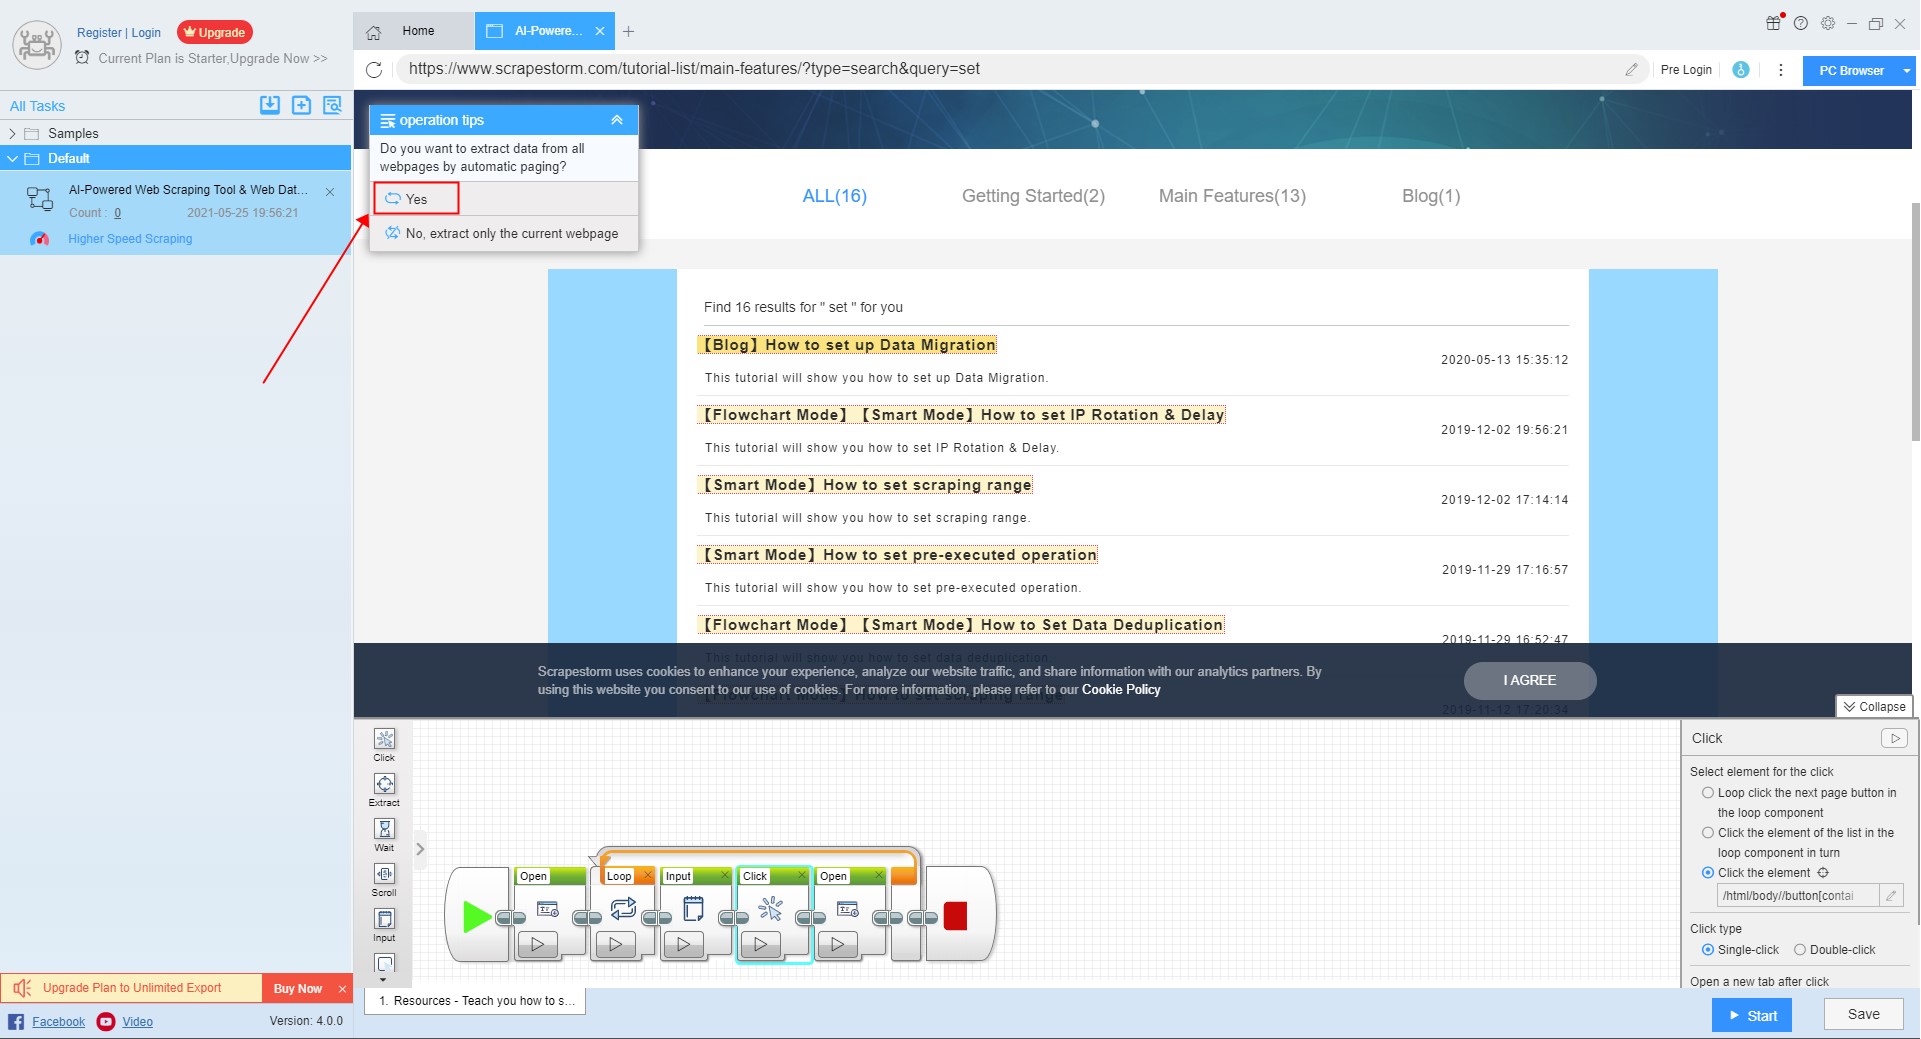The width and height of the screenshot is (1921, 1039).
Task: Run the Loop flowchart step
Action: tap(615, 943)
